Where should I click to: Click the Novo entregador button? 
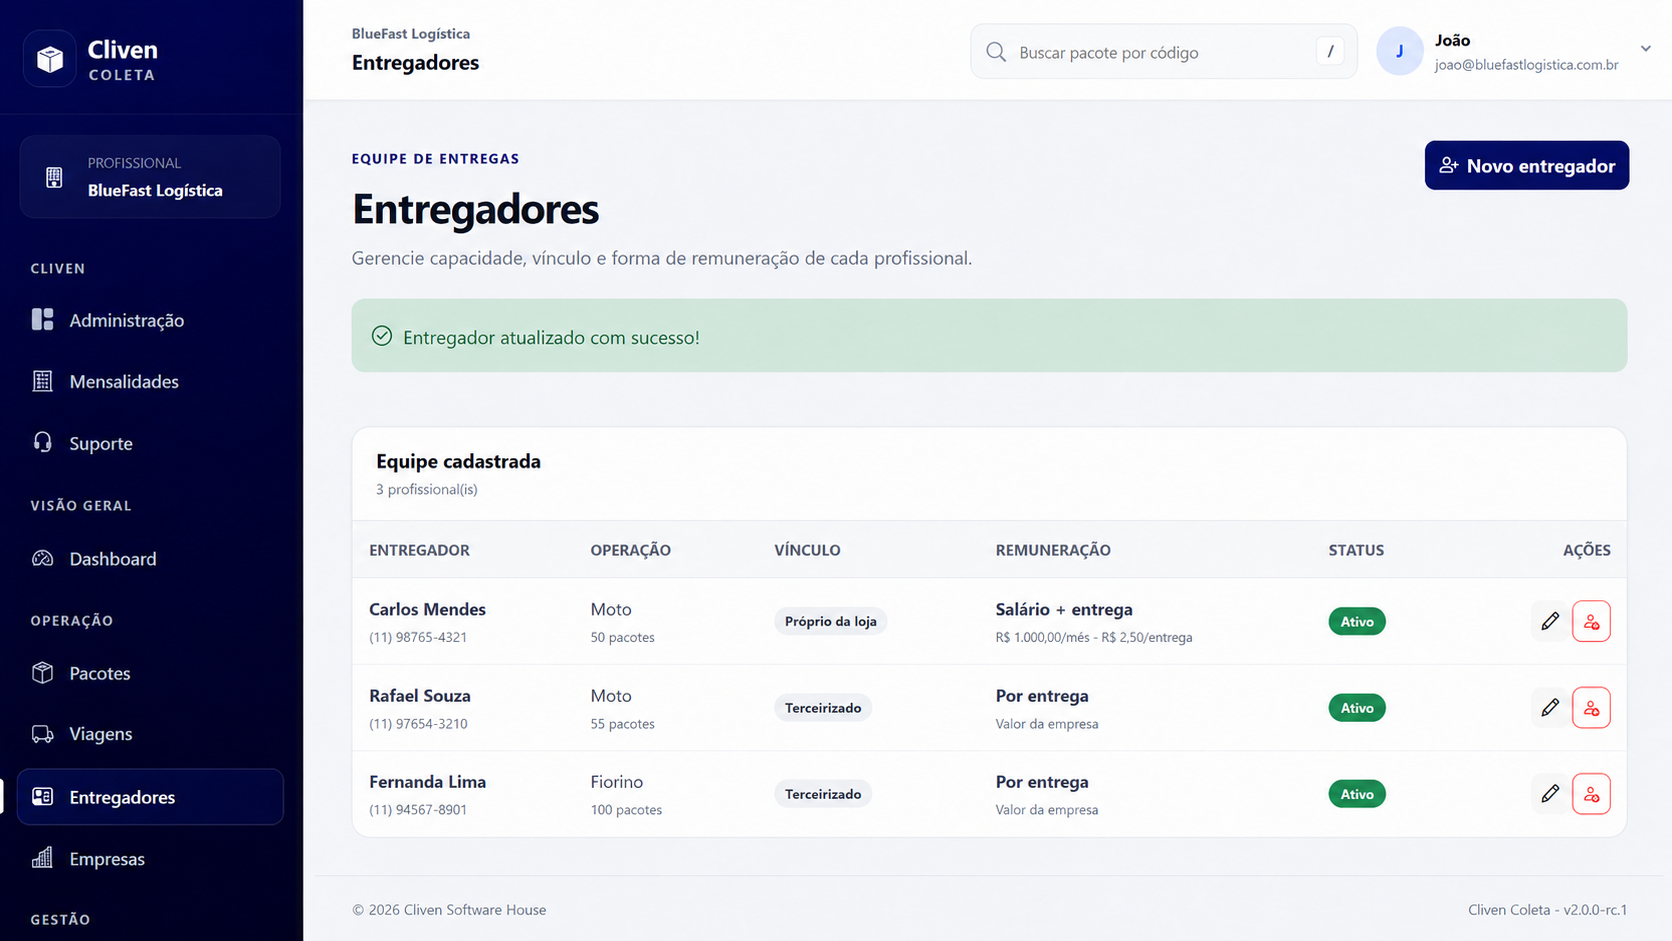pos(1527,165)
